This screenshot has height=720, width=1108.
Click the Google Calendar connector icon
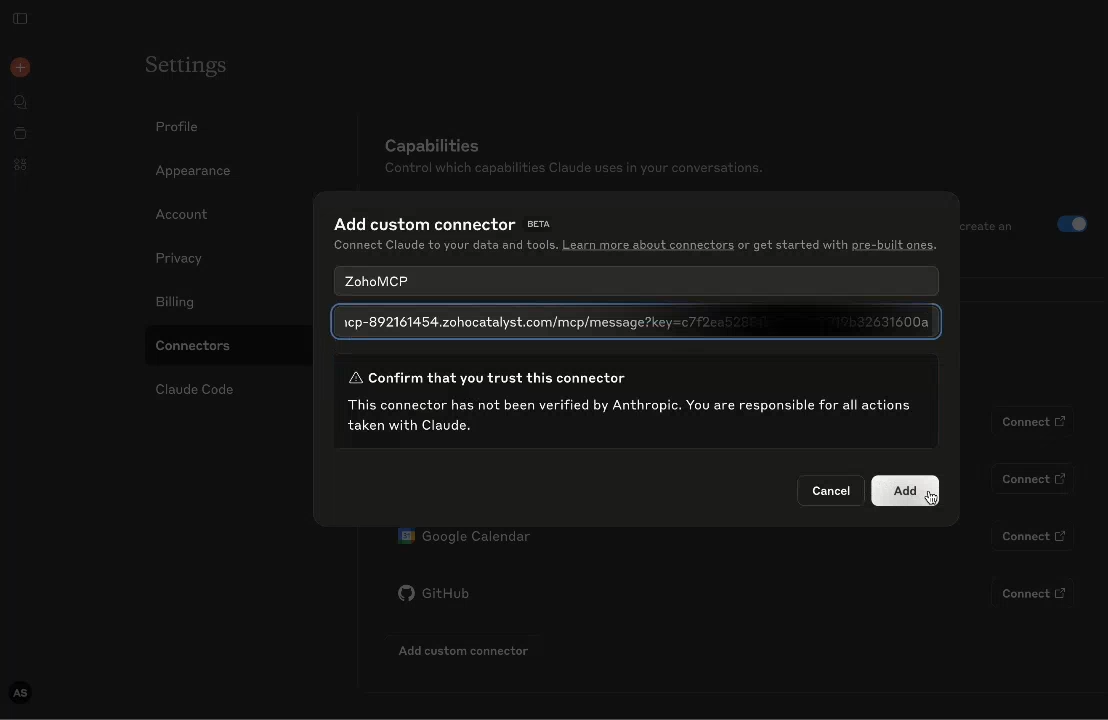click(406, 536)
